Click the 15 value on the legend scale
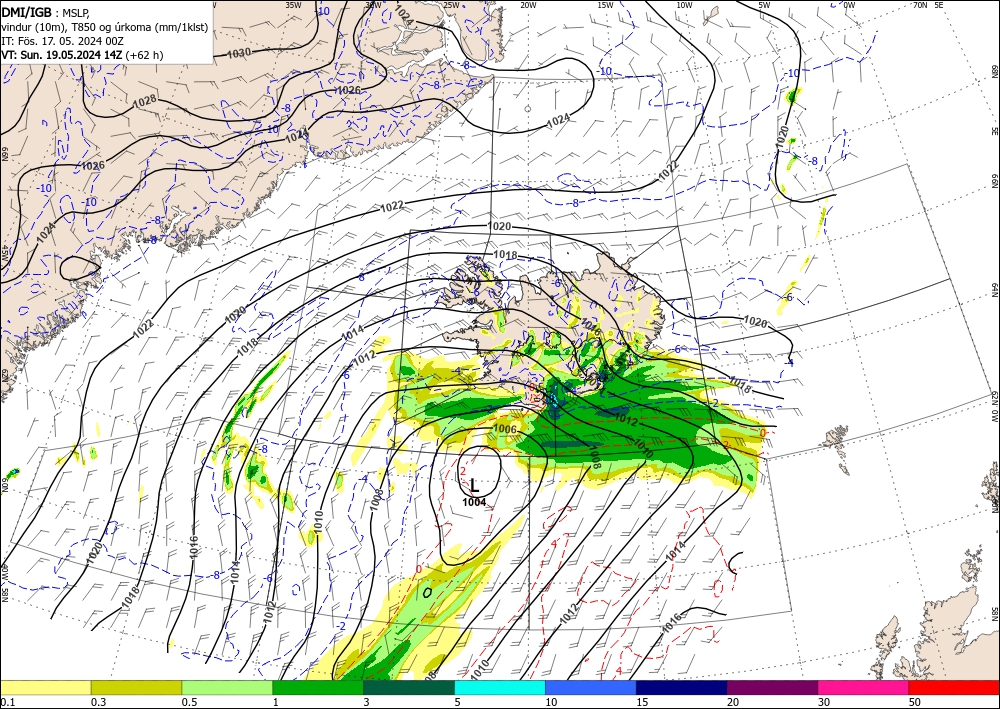This screenshot has width=1000, height=709. (642, 702)
